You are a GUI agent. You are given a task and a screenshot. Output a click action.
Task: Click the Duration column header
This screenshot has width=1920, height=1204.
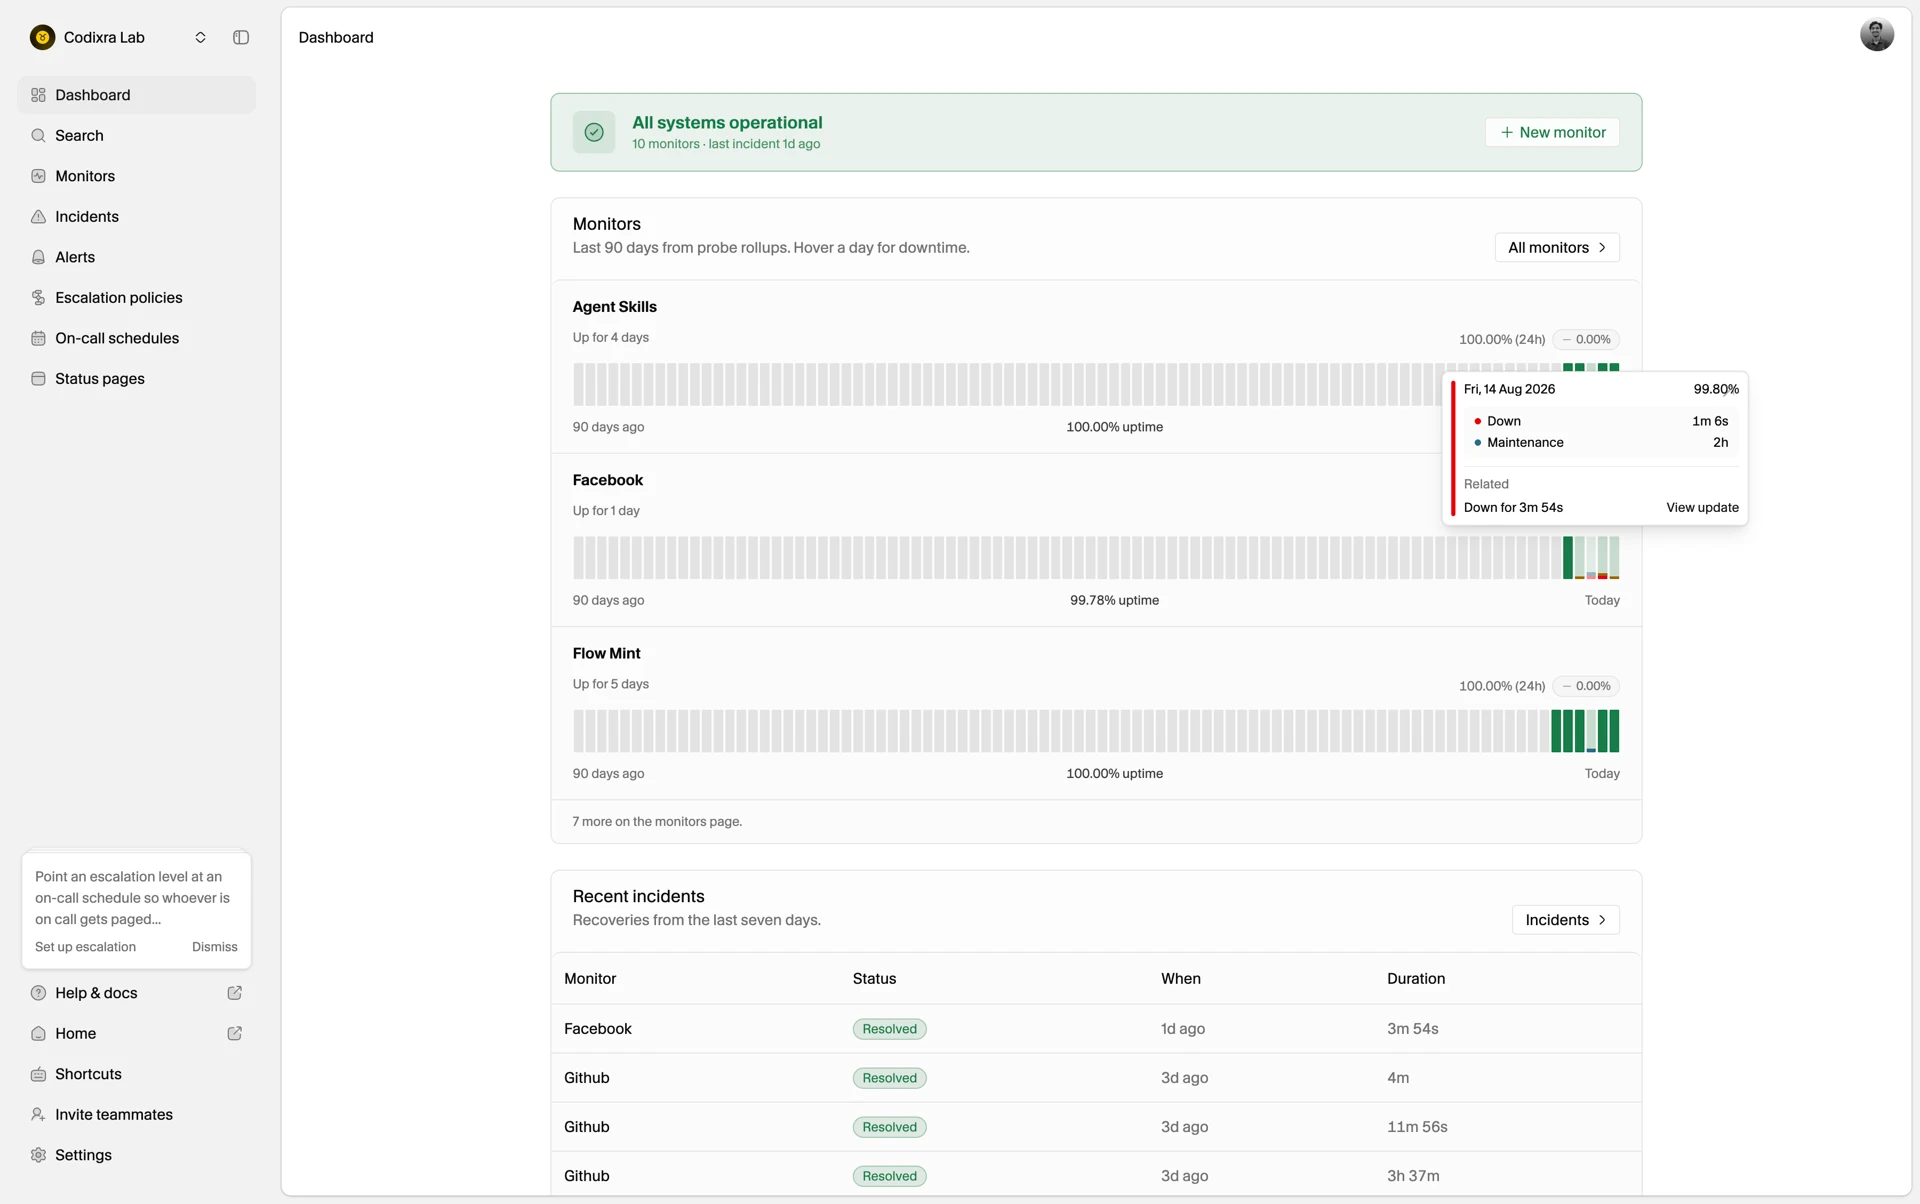(x=1415, y=979)
